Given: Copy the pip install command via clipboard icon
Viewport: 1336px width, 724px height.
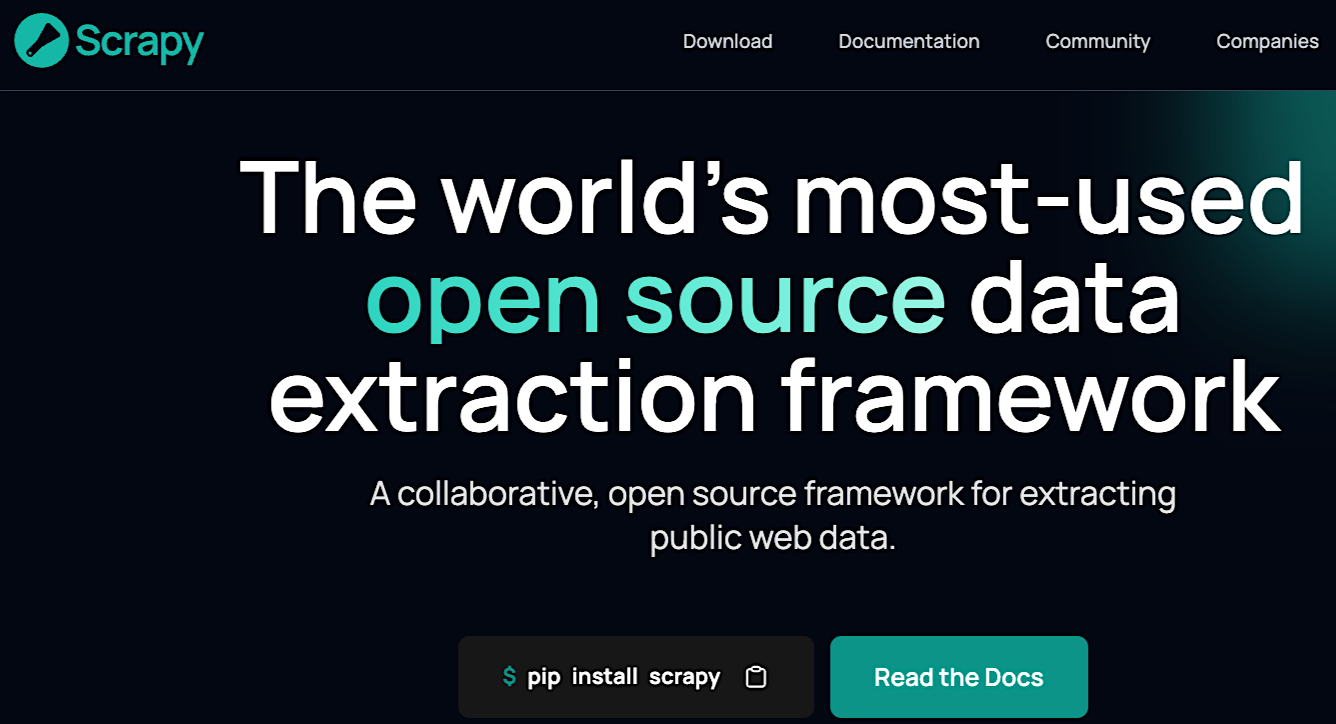Looking at the screenshot, I should click(756, 677).
